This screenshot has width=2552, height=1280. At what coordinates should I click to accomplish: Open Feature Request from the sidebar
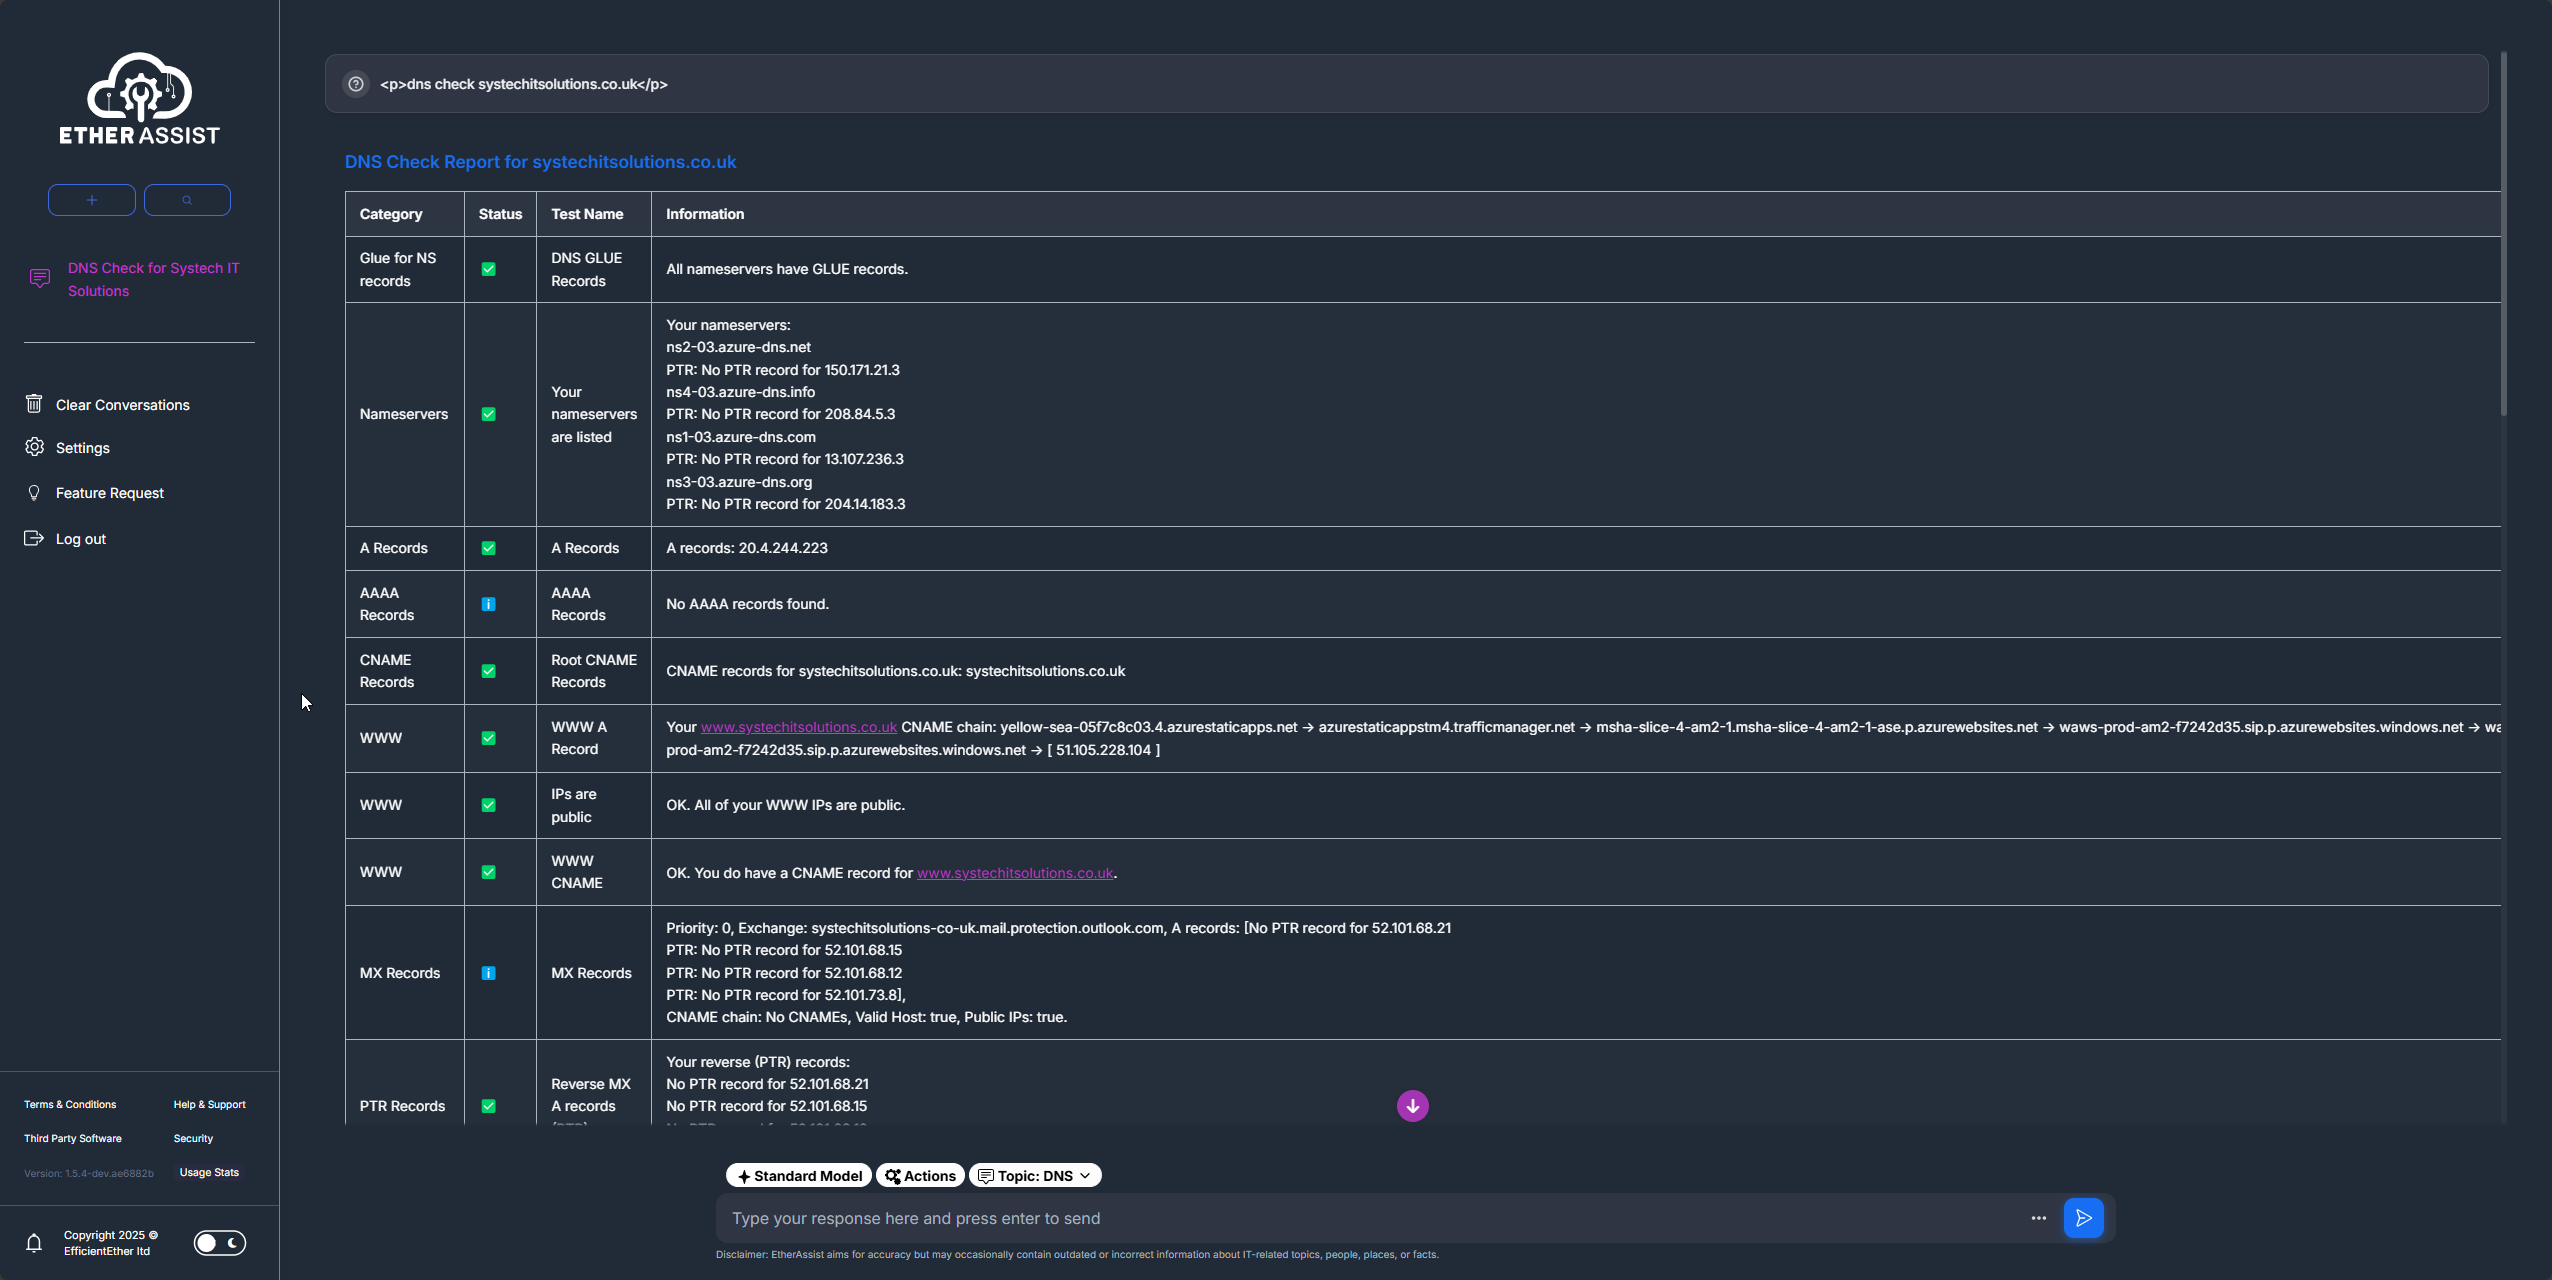(x=110, y=493)
